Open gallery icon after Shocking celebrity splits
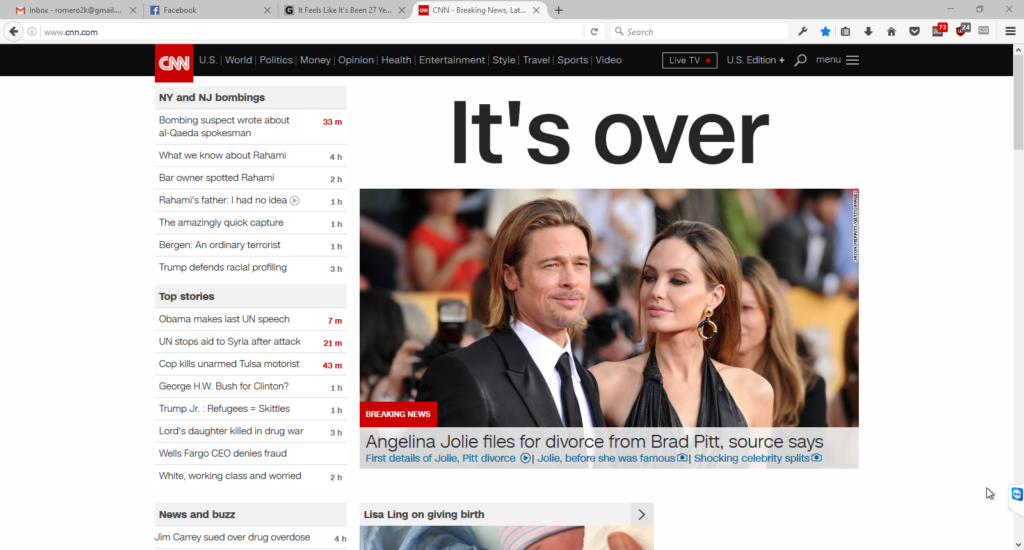Viewport: 1024px width, 550px height. [816, 458]
